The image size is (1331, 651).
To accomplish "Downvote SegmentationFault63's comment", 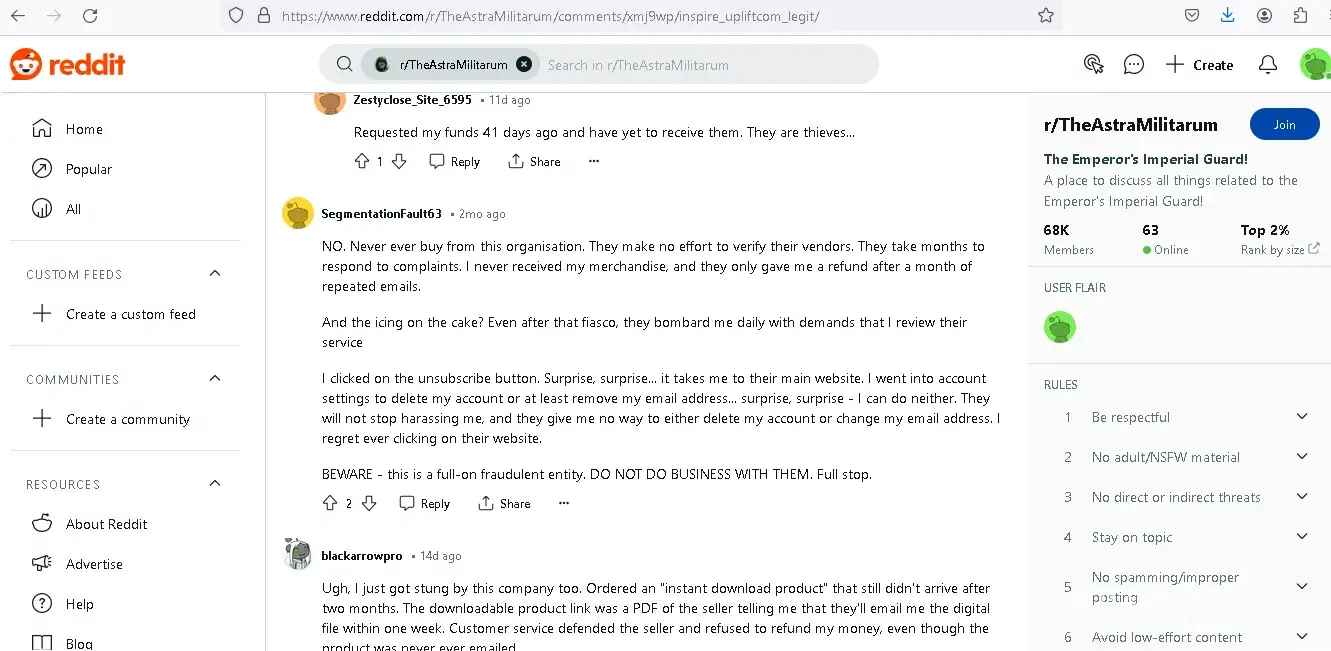I will (x=368, y=504).
